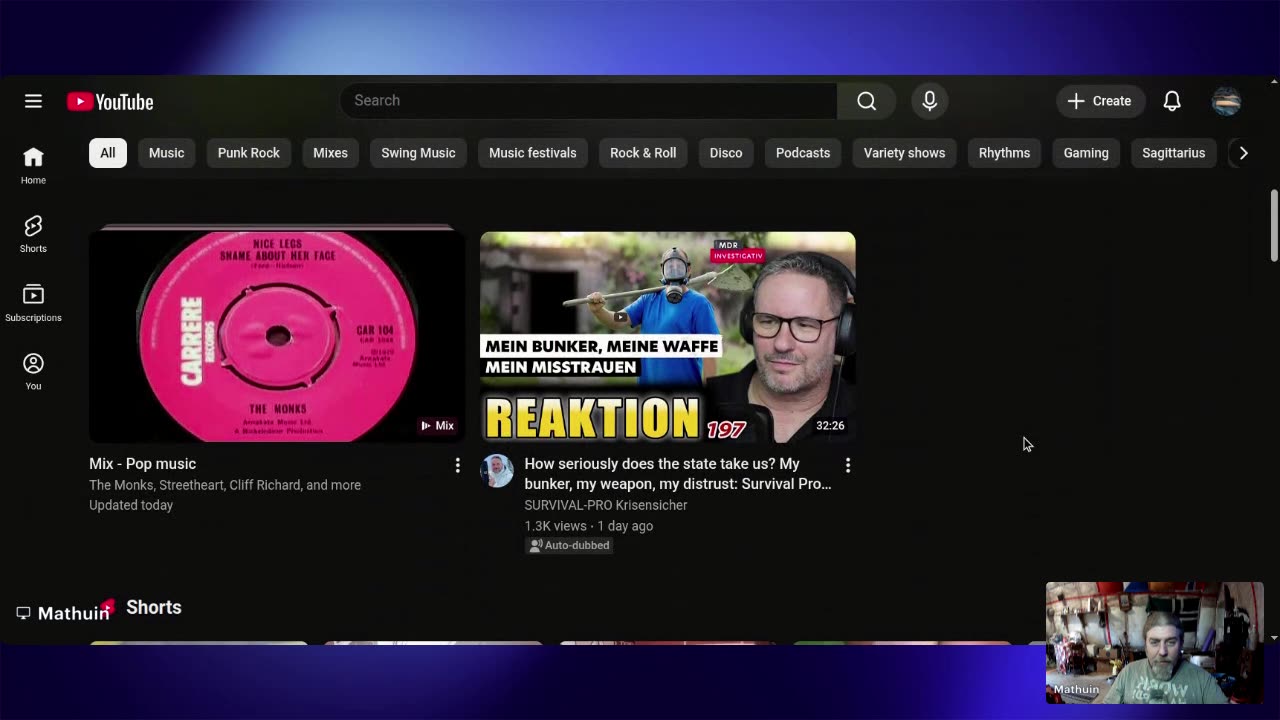Go to Home in the sidebar

[x=33, y=165]
